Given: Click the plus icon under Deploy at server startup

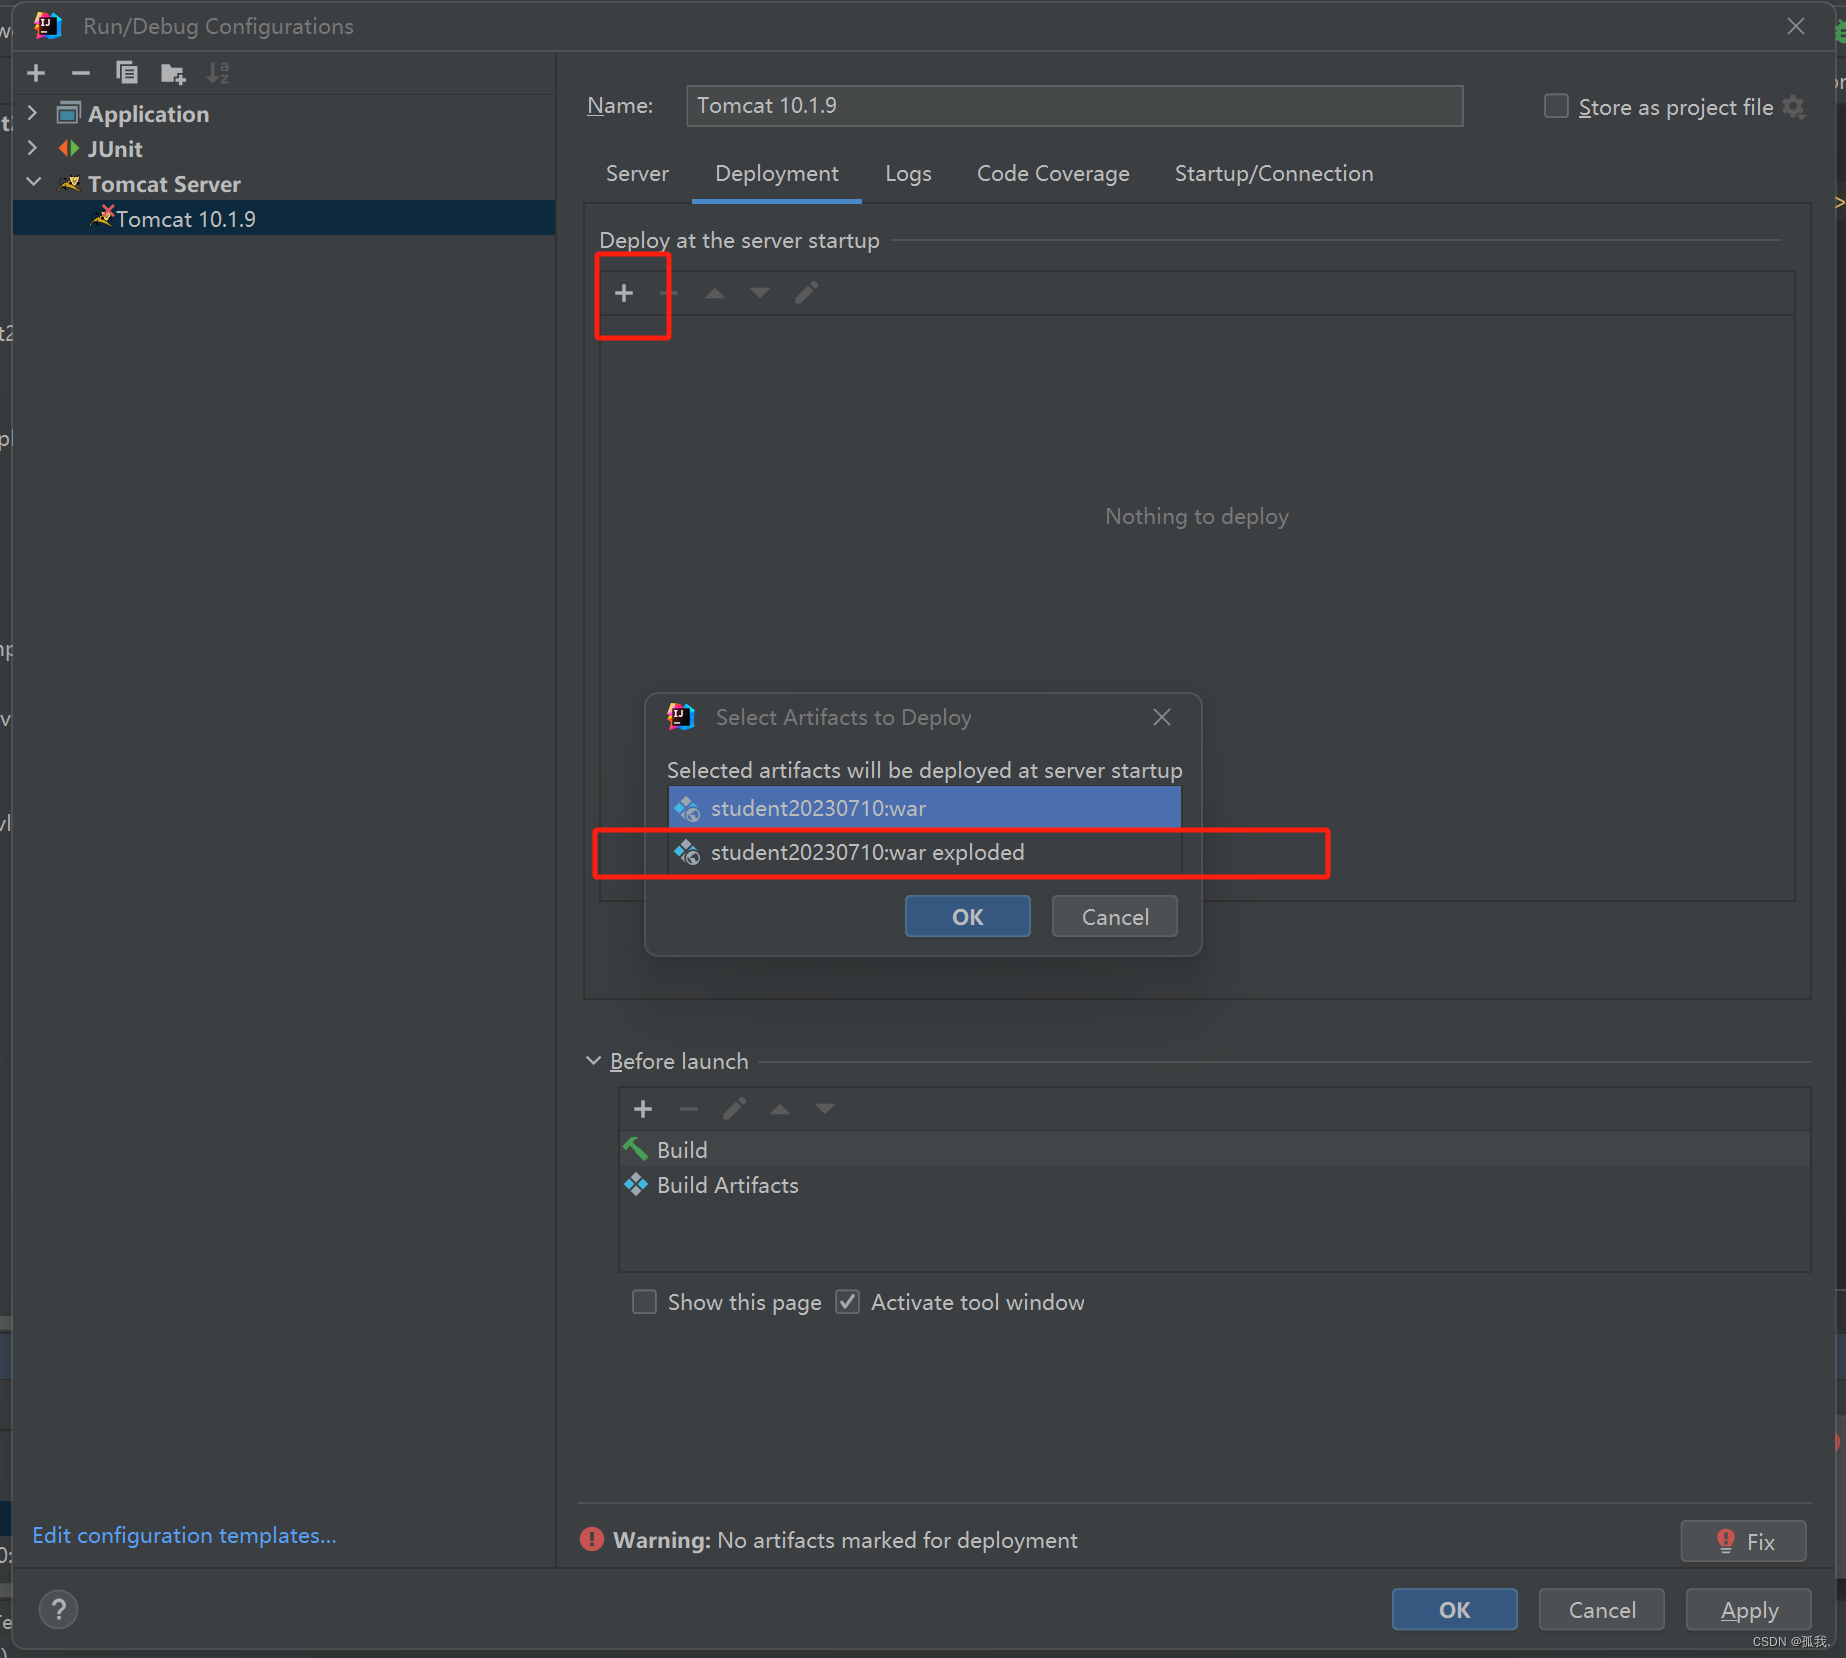Looking at the screenshot, I should point(624,293).
